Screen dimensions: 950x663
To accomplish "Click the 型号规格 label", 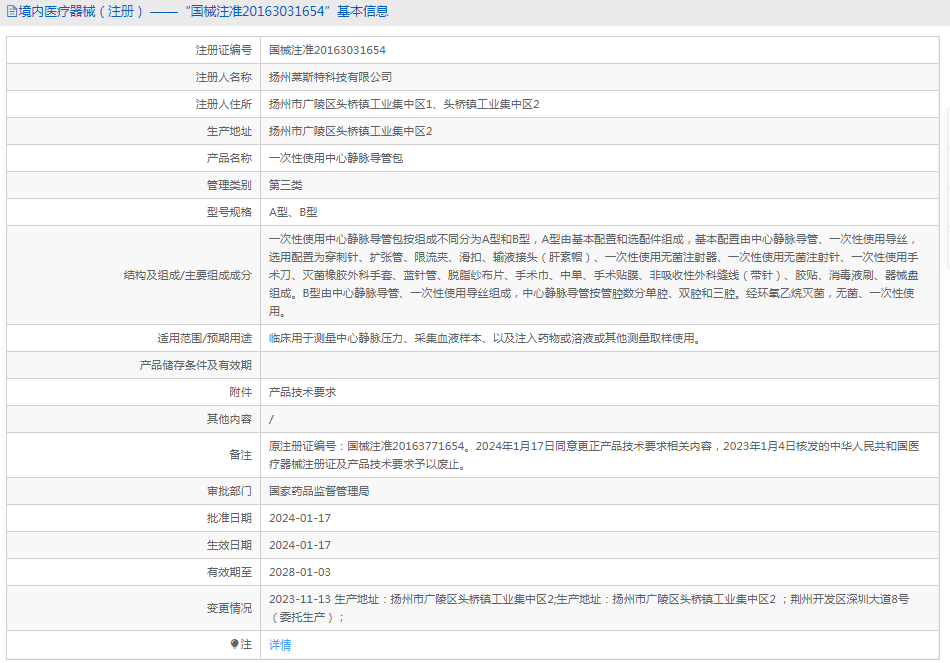I will pyautogui.click(x=229, y=212).
